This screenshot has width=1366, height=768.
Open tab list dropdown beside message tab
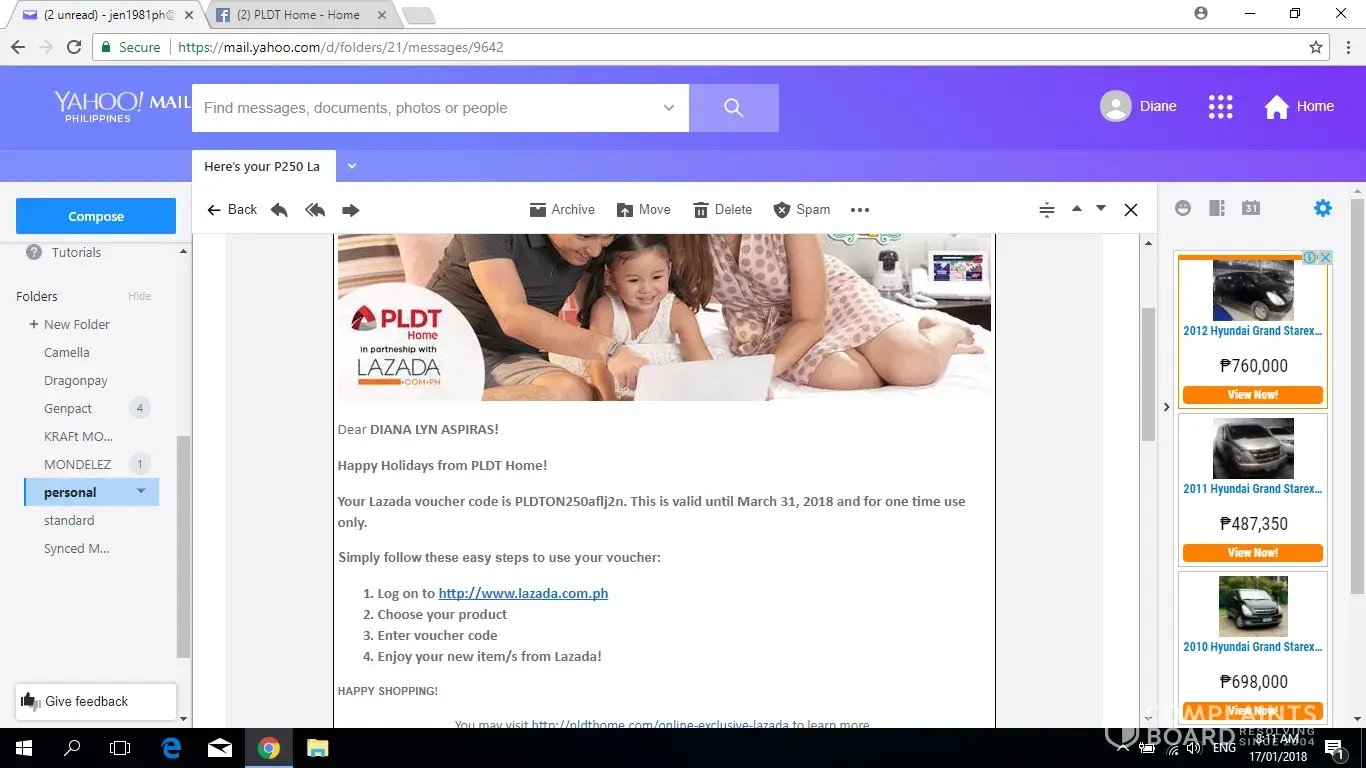click(x=351, y=166)
